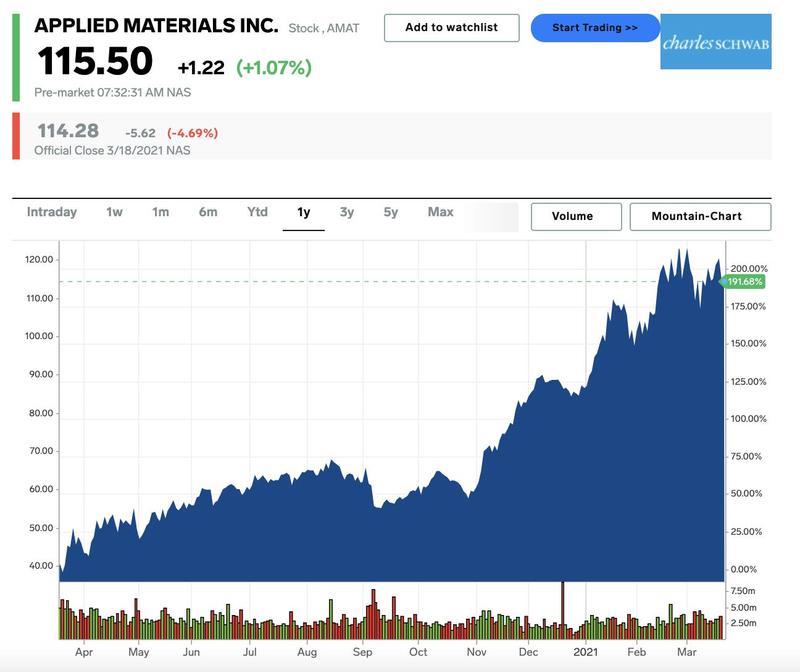The image size is (800, 672).
Task: Click Add to watchlist button
Action: [x=452, y=28]
